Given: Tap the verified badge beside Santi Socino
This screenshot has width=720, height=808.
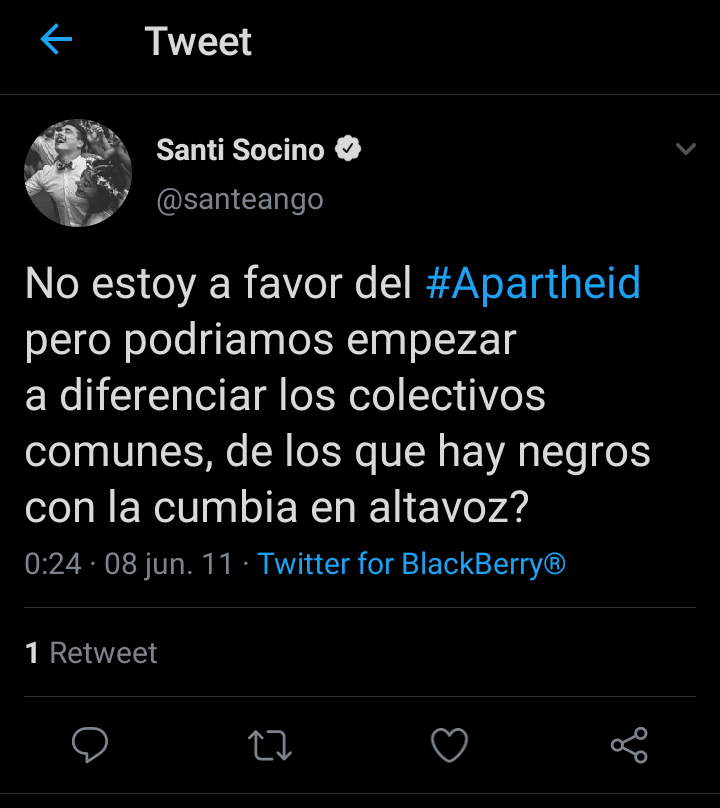Looking at the screenshot, I should coord(347,150).
